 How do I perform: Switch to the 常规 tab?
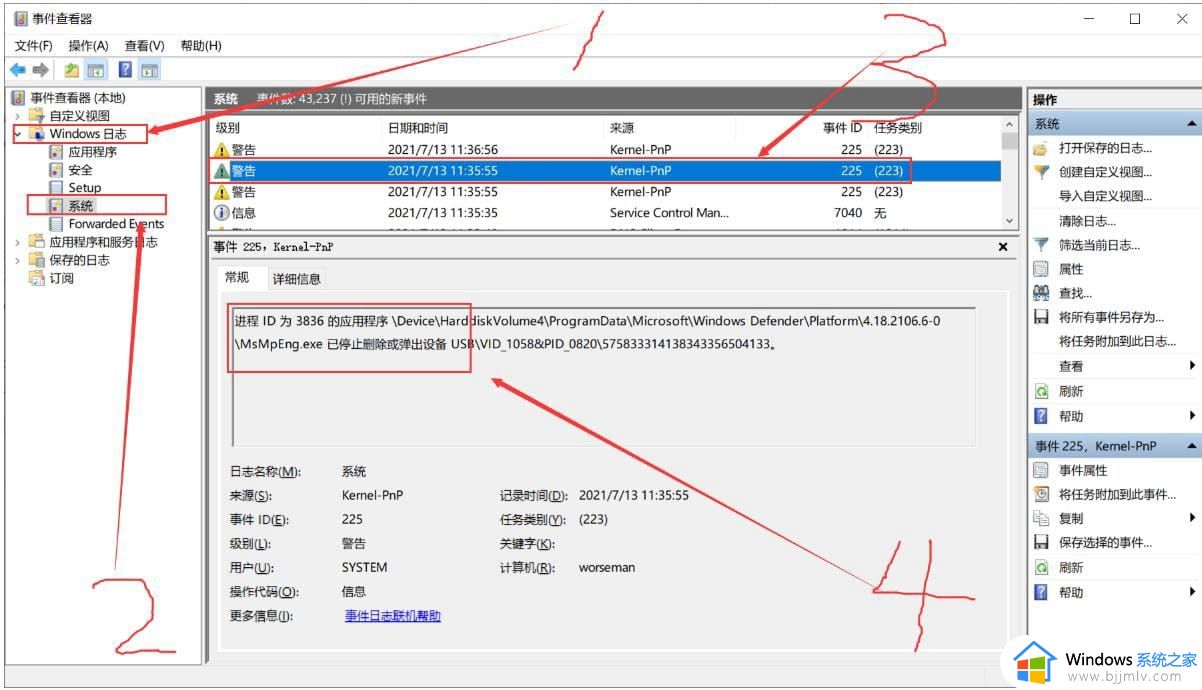(237, 277)
